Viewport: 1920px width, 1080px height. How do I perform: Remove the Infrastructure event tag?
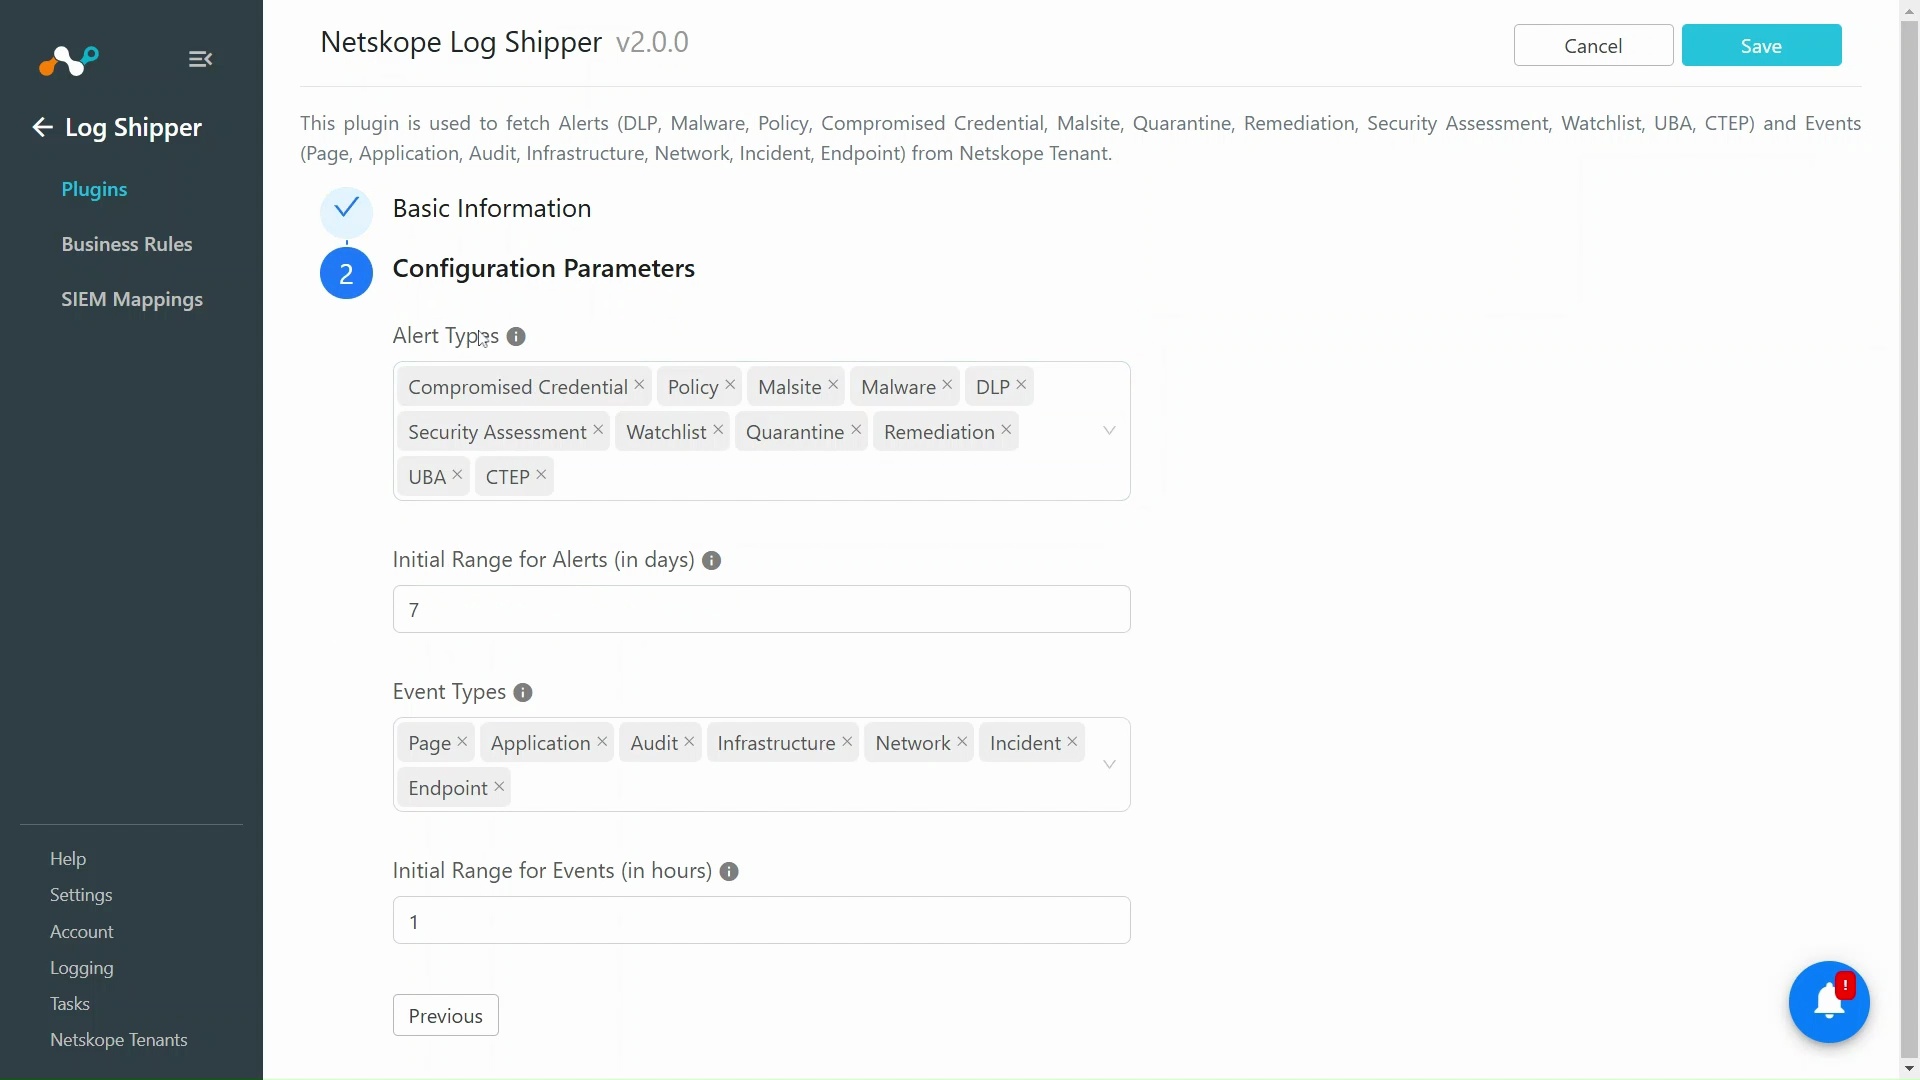(848, 742)
